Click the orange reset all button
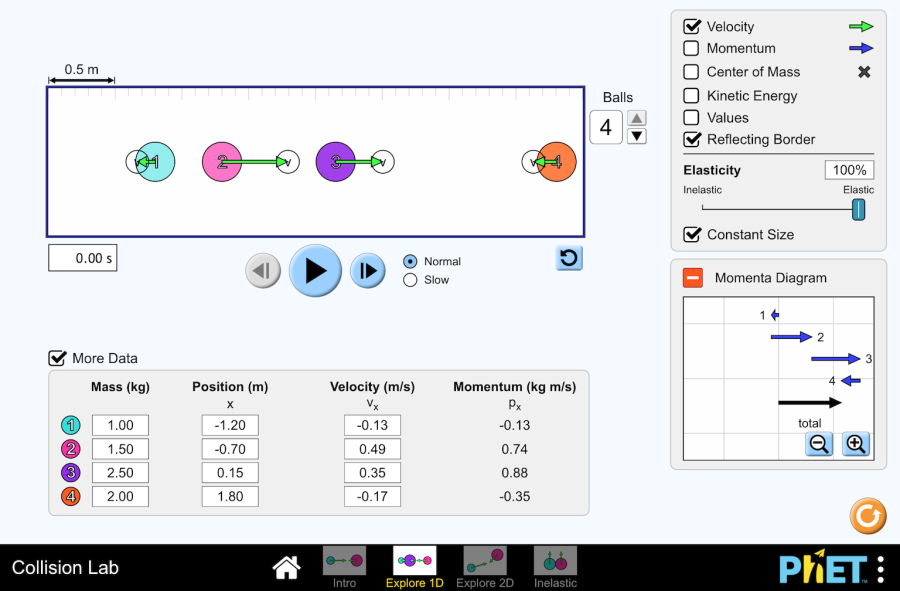 coord(867,516)
